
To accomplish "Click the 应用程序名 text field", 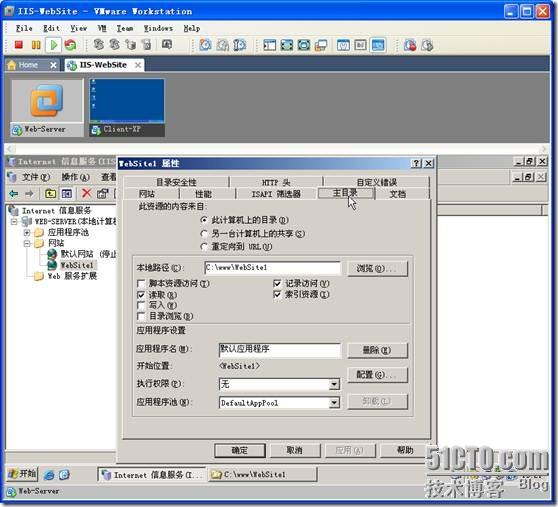I will 280,350.
